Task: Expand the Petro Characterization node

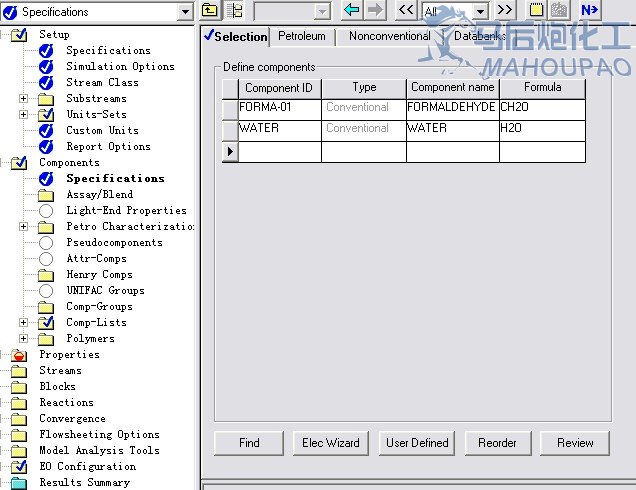Action: coord(24,227)
